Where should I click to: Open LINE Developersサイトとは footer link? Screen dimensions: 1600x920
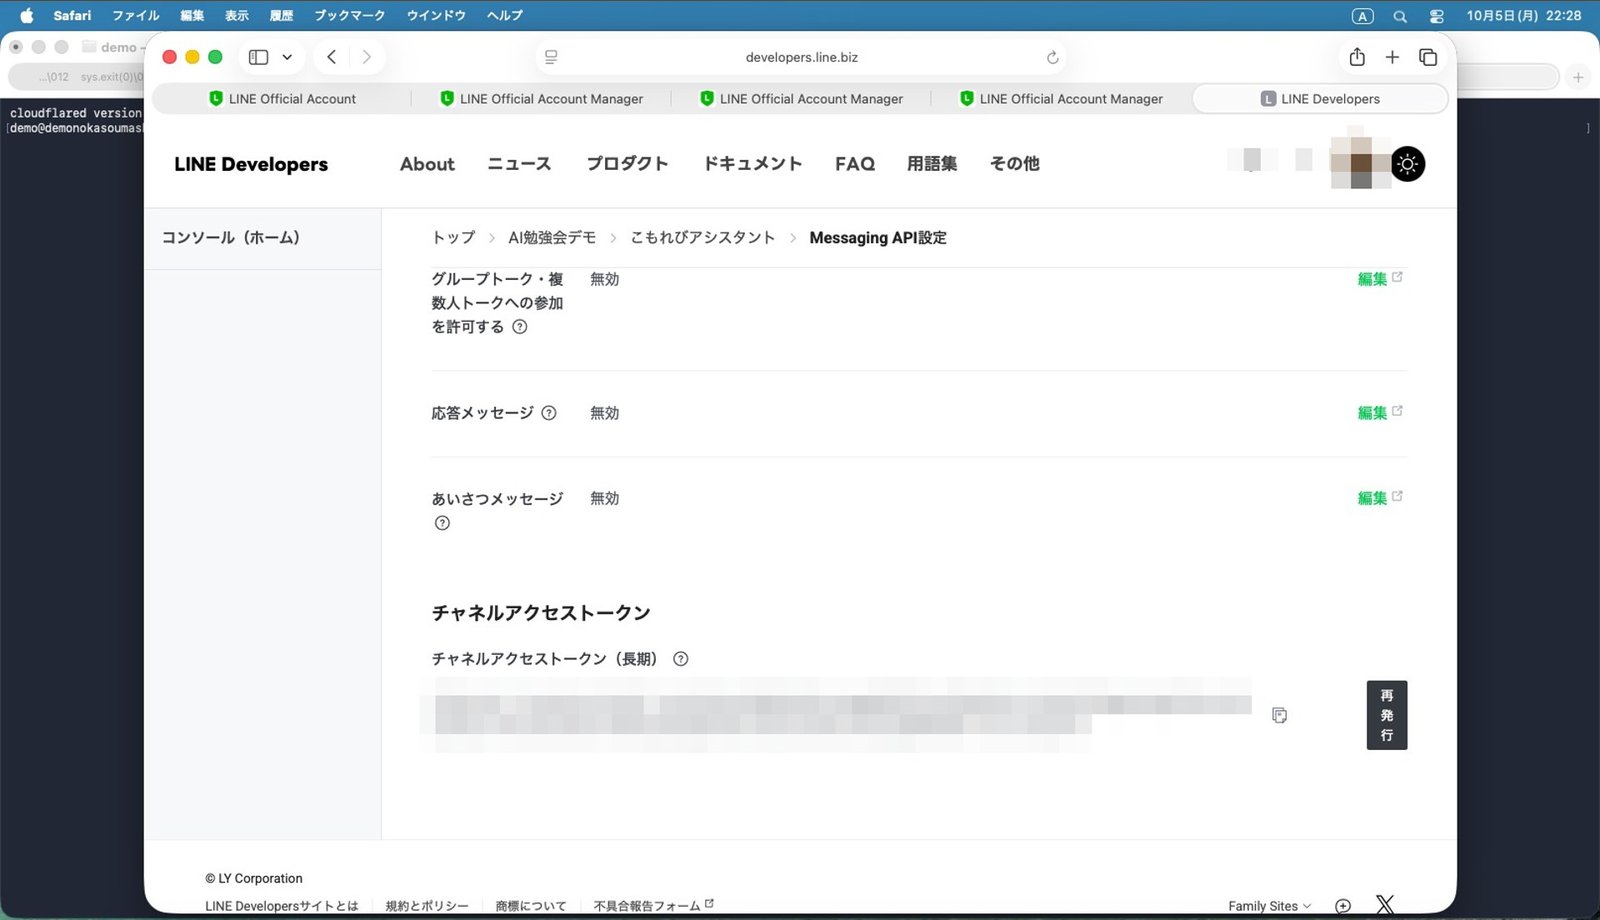281,906
